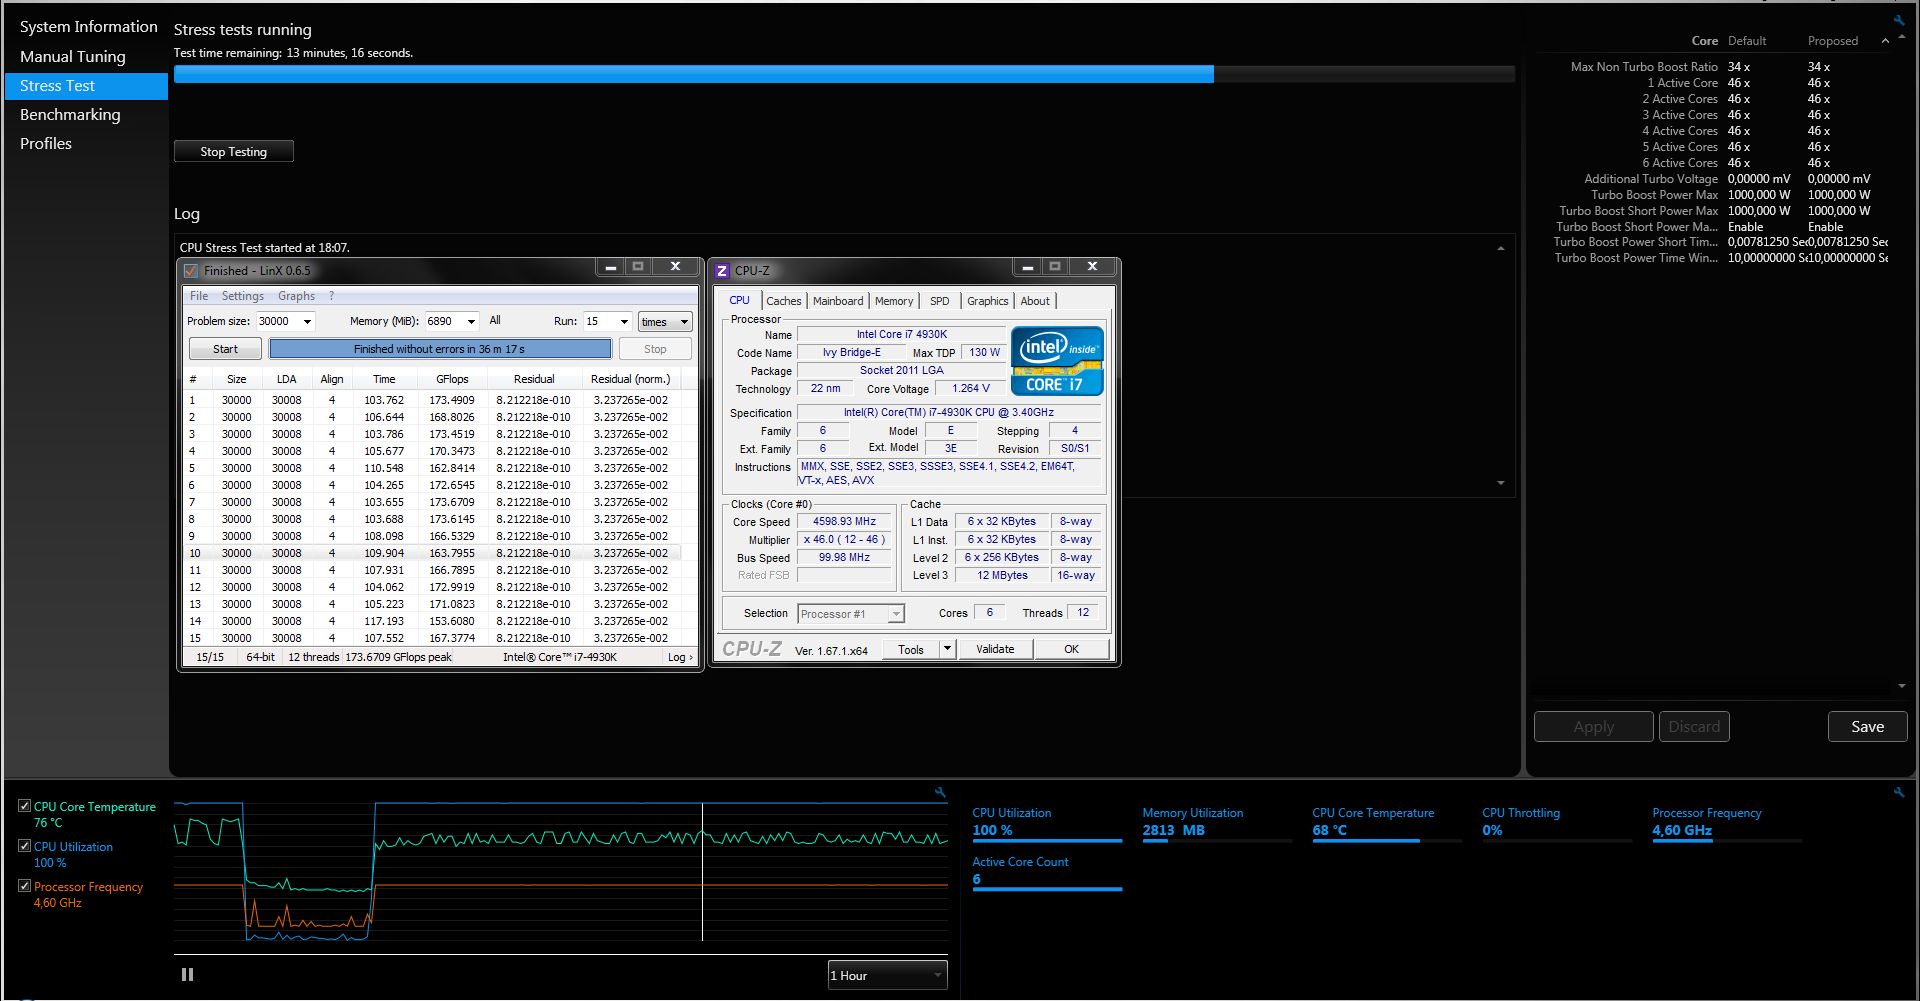Click the stress test progress bar
The height and width of the screenshot is (1001, 1920).
point(843,74)
